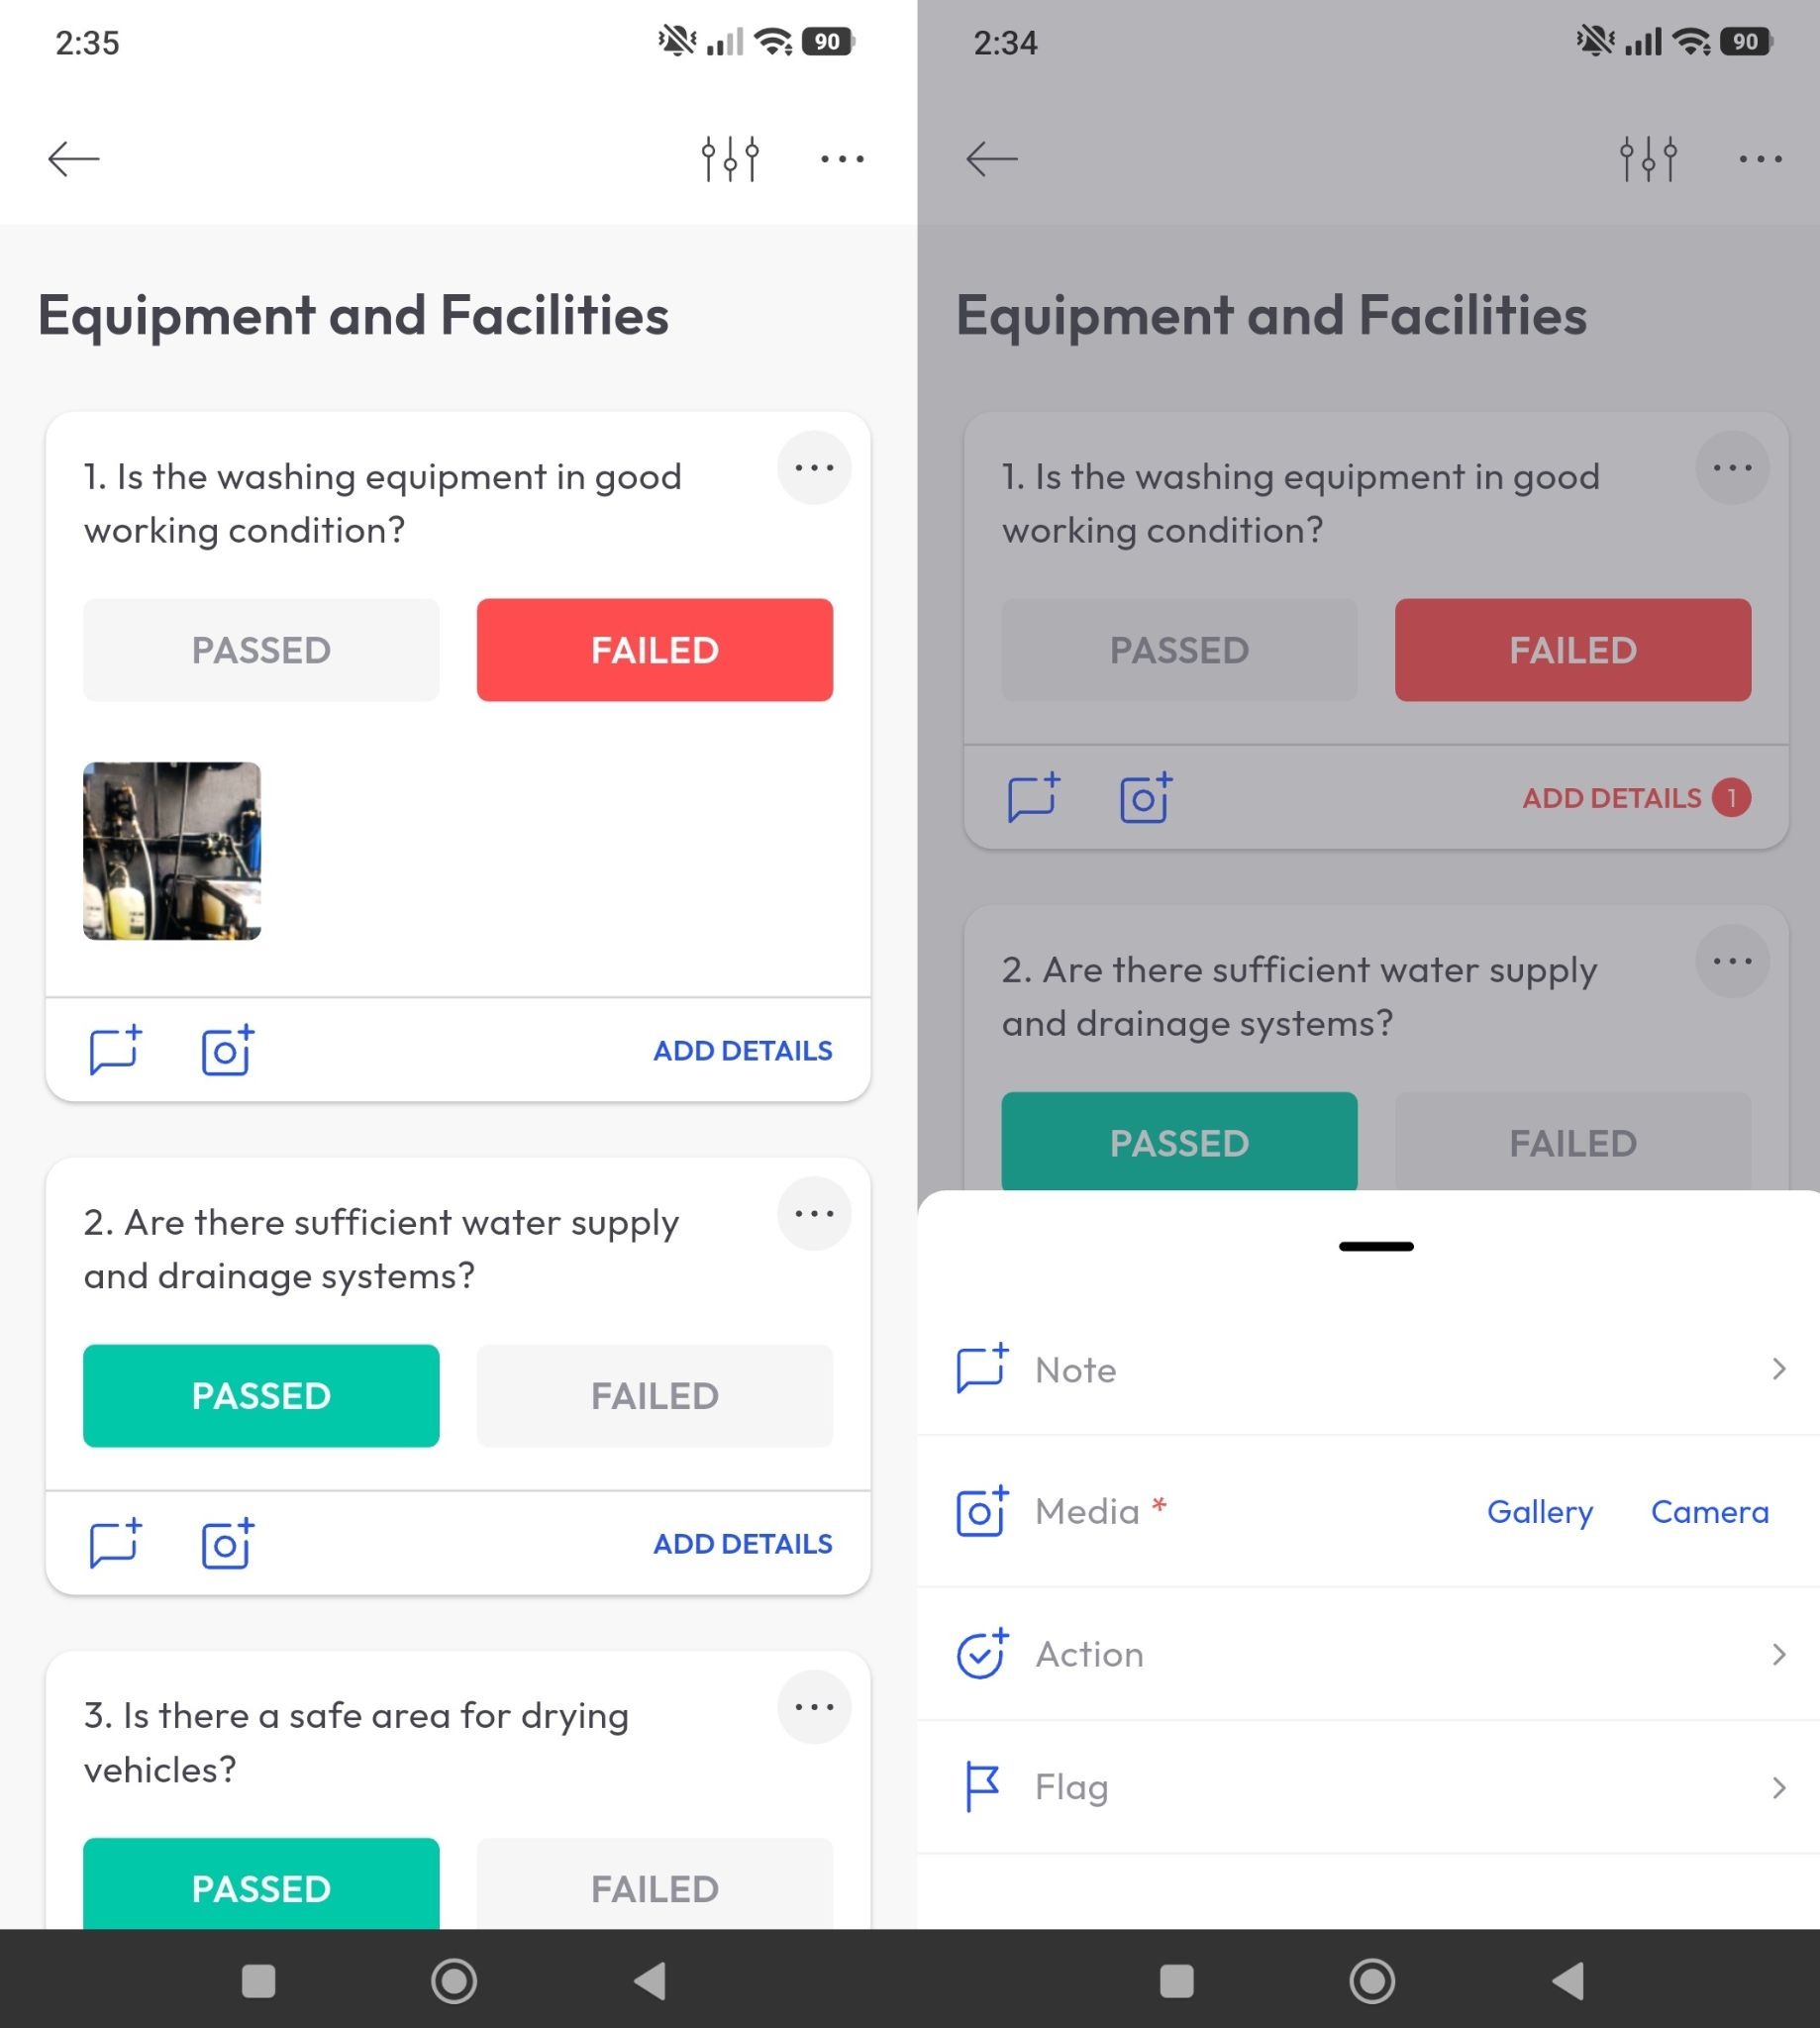Open more options for question 3
The height and width of the screenshot is (2028, 1820).
click(x=814, y=1707)
